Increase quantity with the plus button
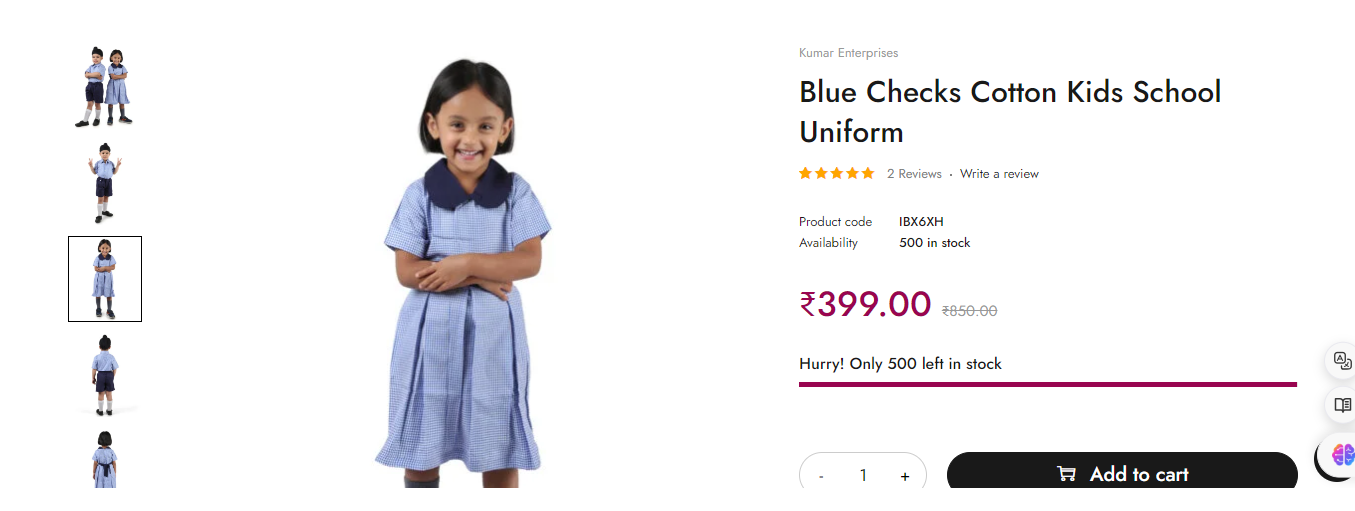1355x511 pixels. click(x=905, y=476)
